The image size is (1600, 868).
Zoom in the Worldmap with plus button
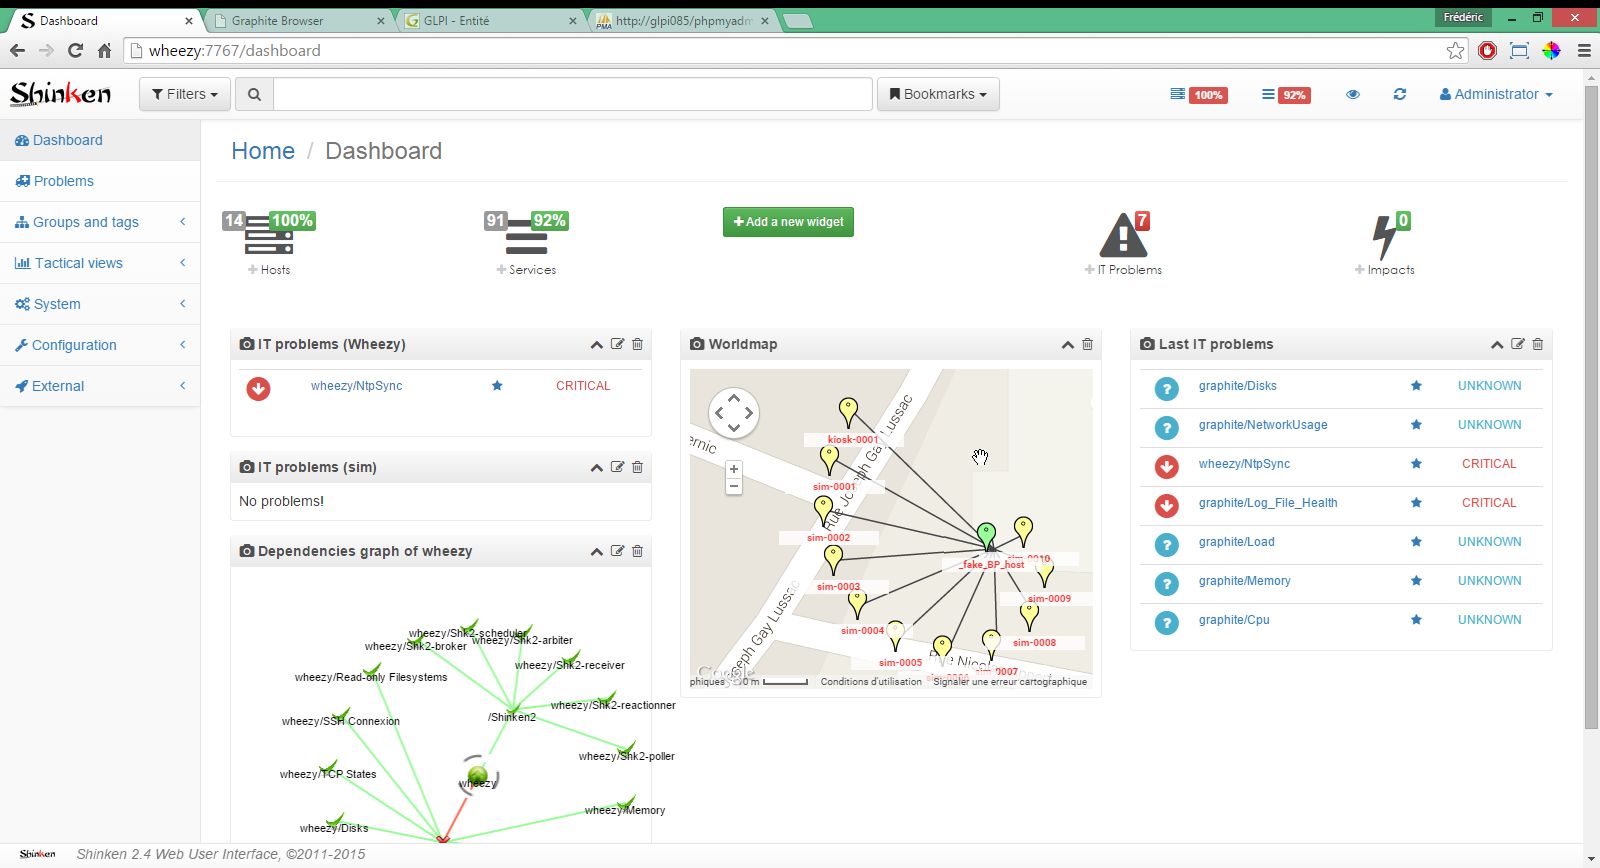click(734, 469)
